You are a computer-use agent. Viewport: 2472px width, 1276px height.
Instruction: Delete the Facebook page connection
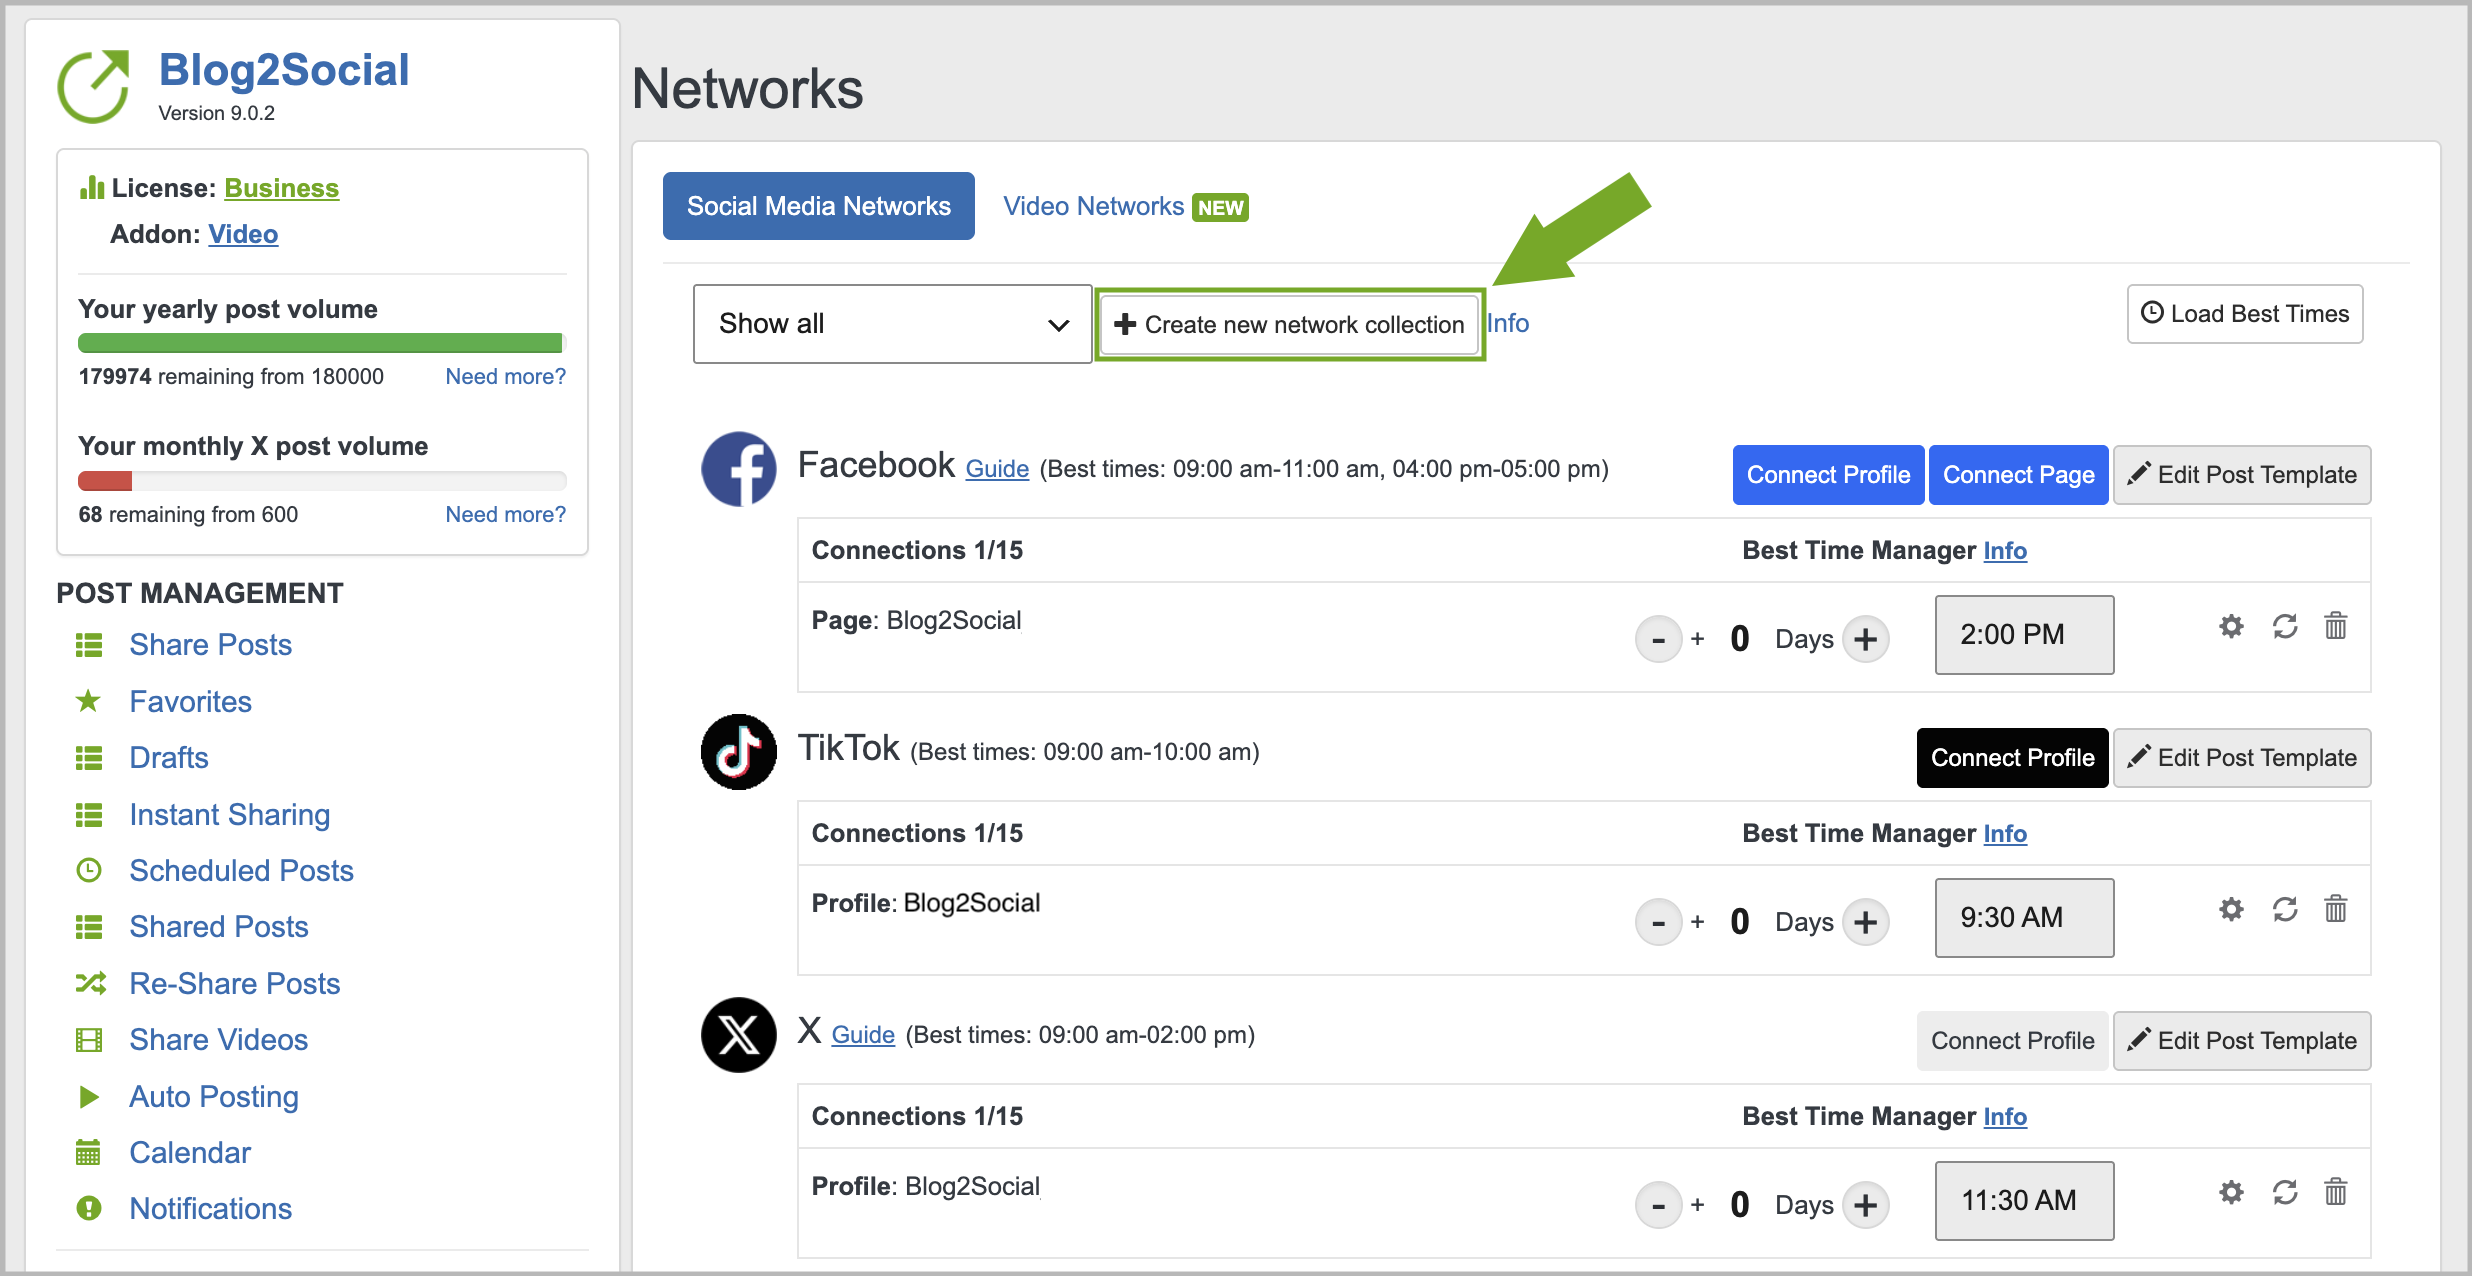tap(2336, 626)
